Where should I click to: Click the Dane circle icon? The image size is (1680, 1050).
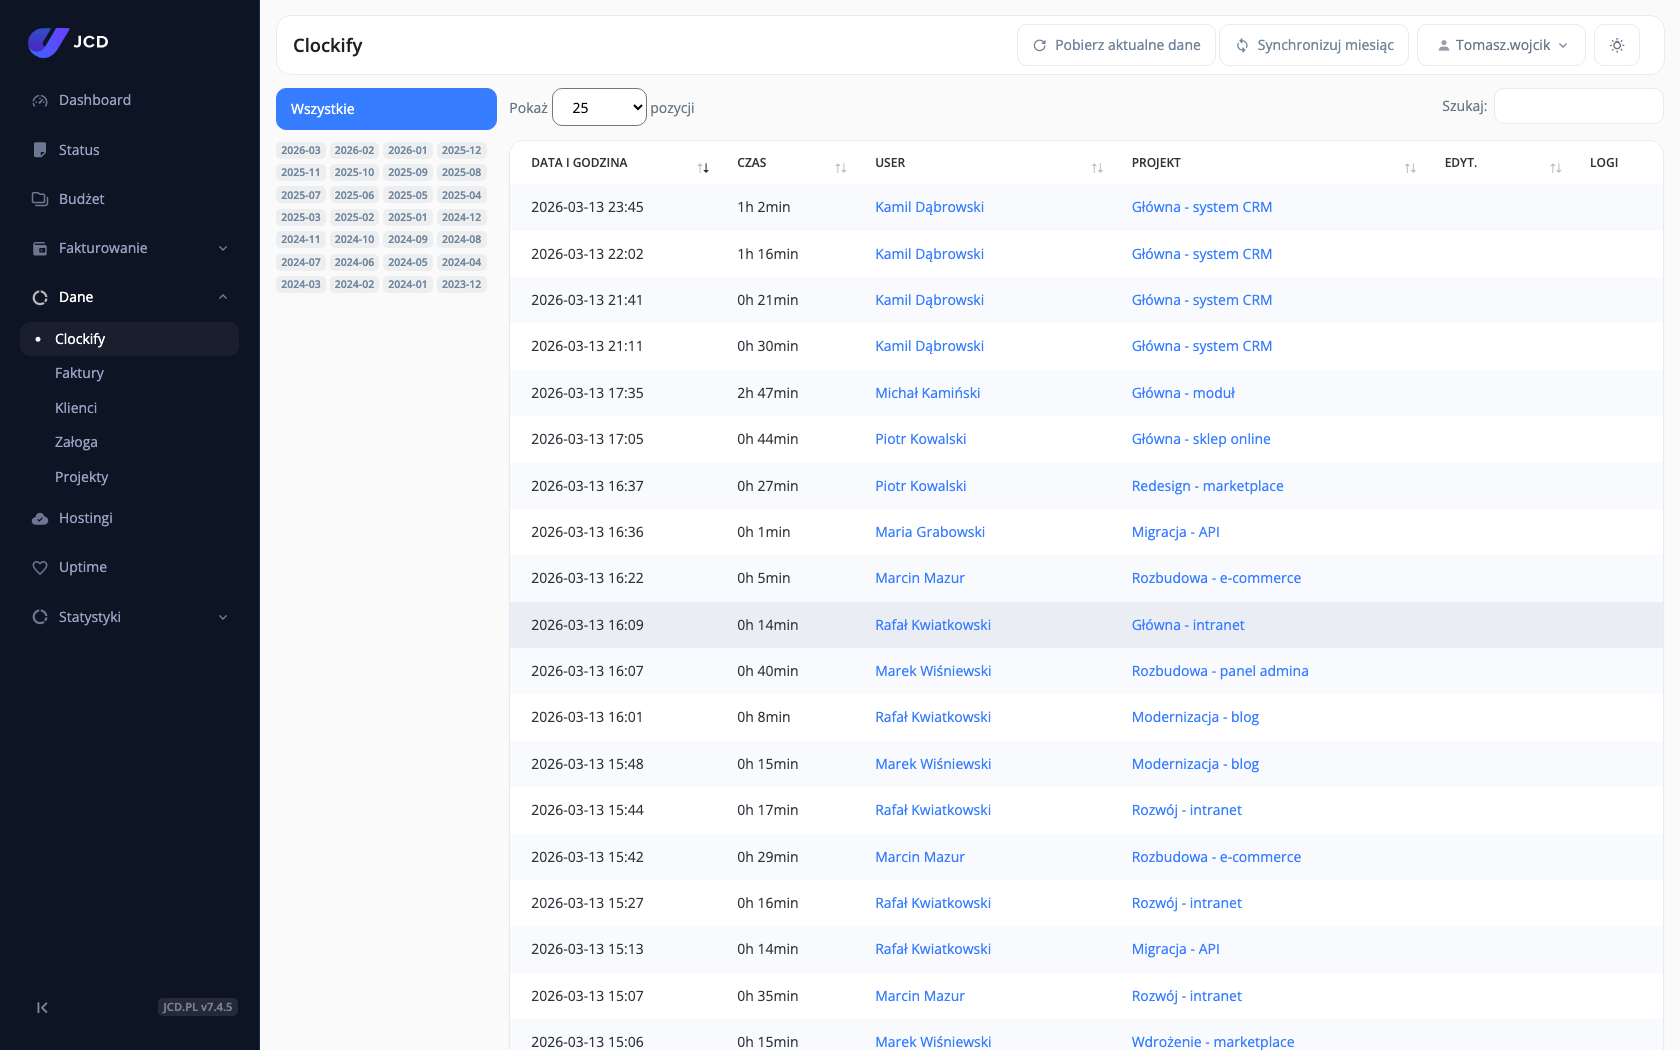pos(40,297)
